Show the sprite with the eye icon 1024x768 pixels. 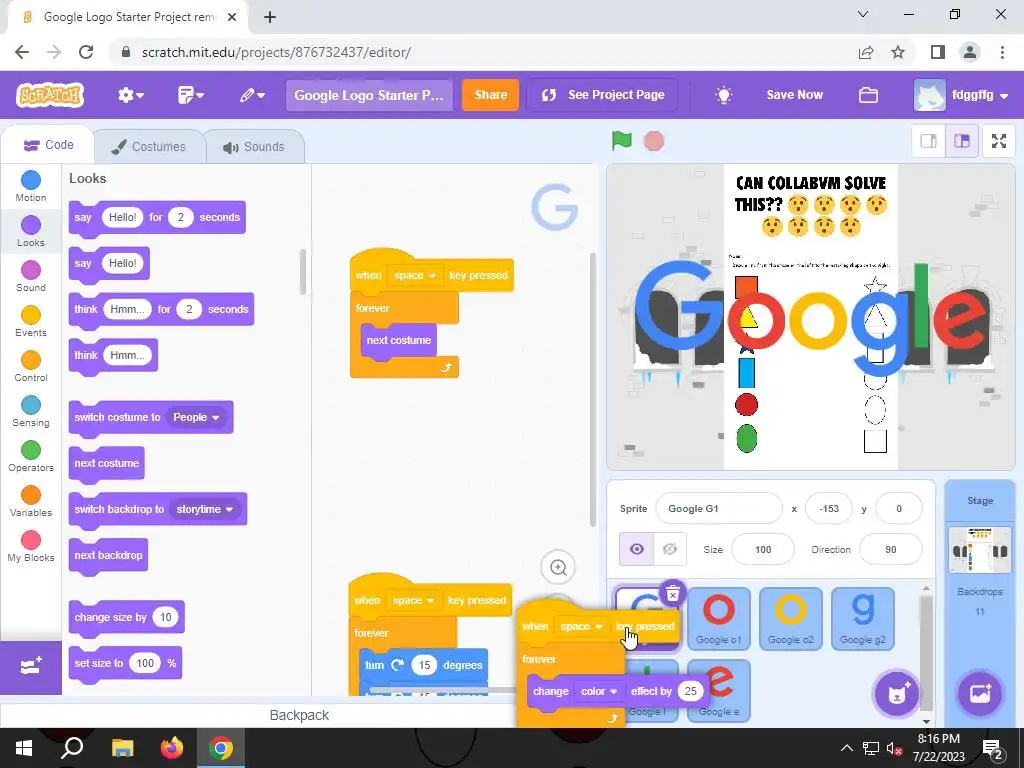click(637, 549)
